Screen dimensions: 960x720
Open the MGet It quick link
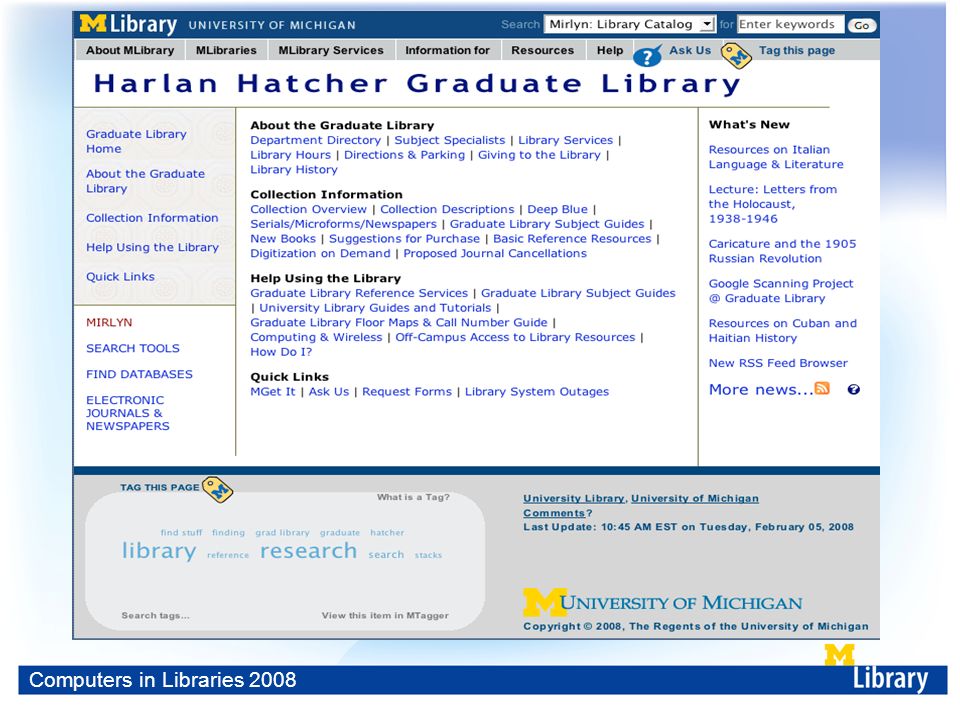[272, 392]
